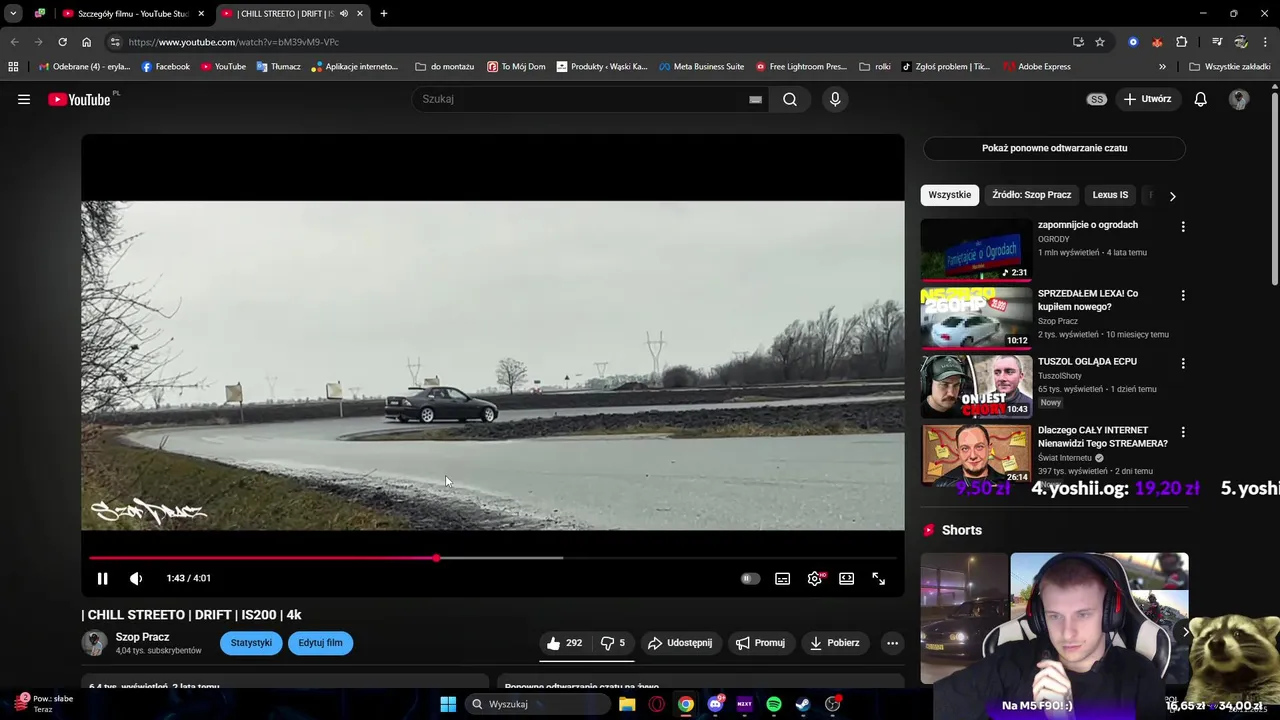The width and height of the screenshot is (1280, 720).
Task: Download the video with Pobierz
Action: click(834, 643)
